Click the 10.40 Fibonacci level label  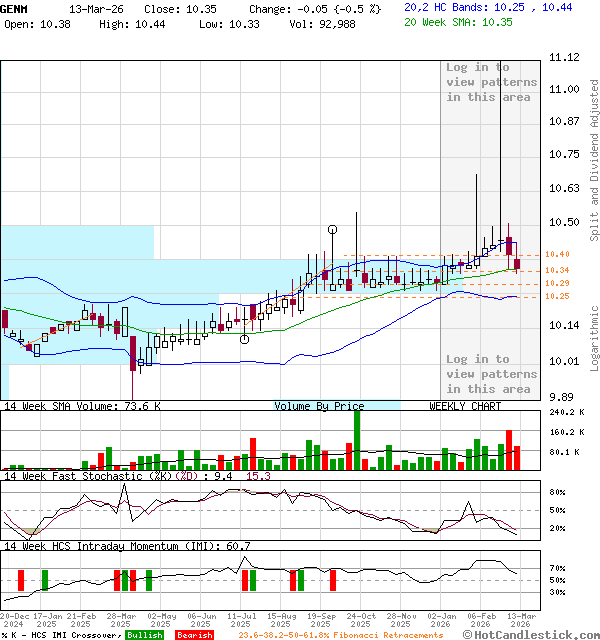[557, 255]
